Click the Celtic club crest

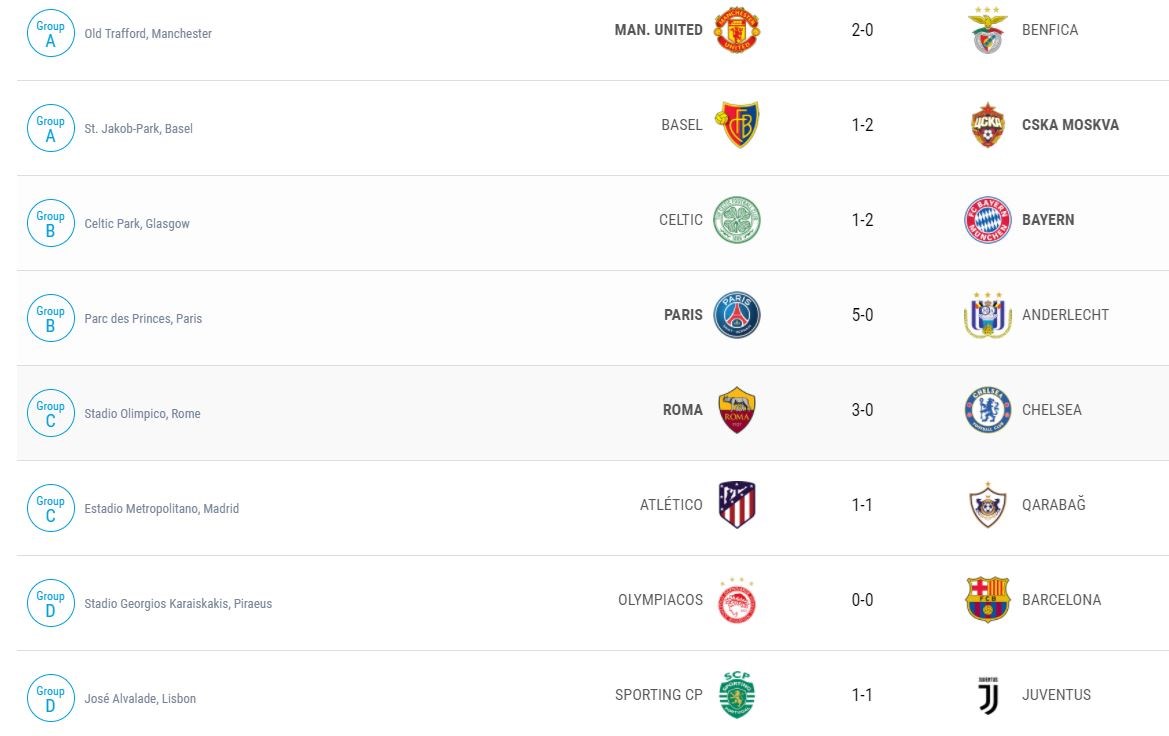click(737, 220)
